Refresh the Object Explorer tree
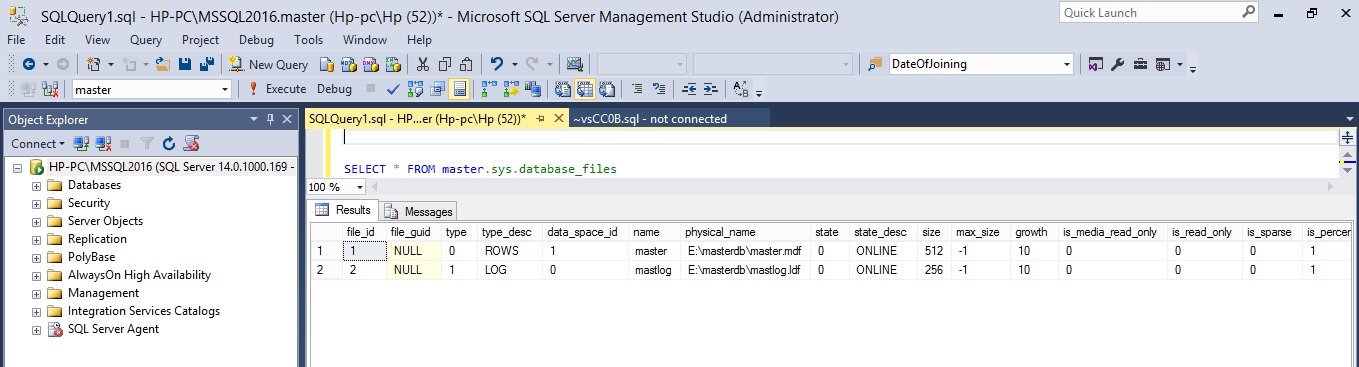The width and height of the screenshot is (1359, 367). tap(169, 144)
